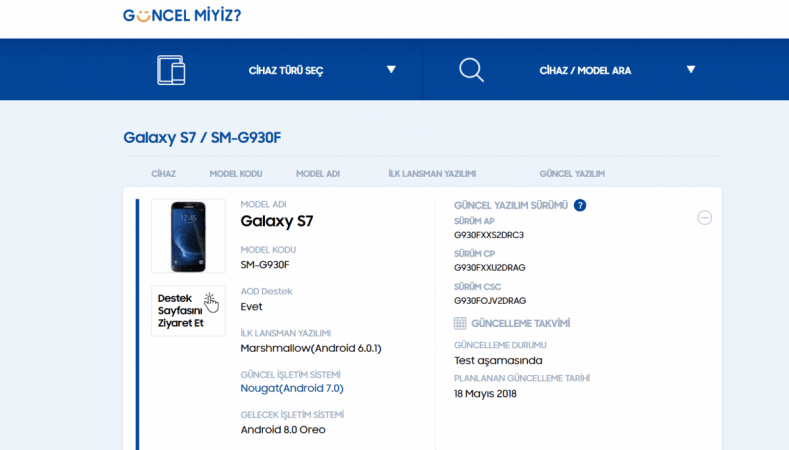The width and height of the screenshot is (789, 450).
Task: Click Marshmallow(Android 6.0.1) text
Action: click(x=311, y=348)
